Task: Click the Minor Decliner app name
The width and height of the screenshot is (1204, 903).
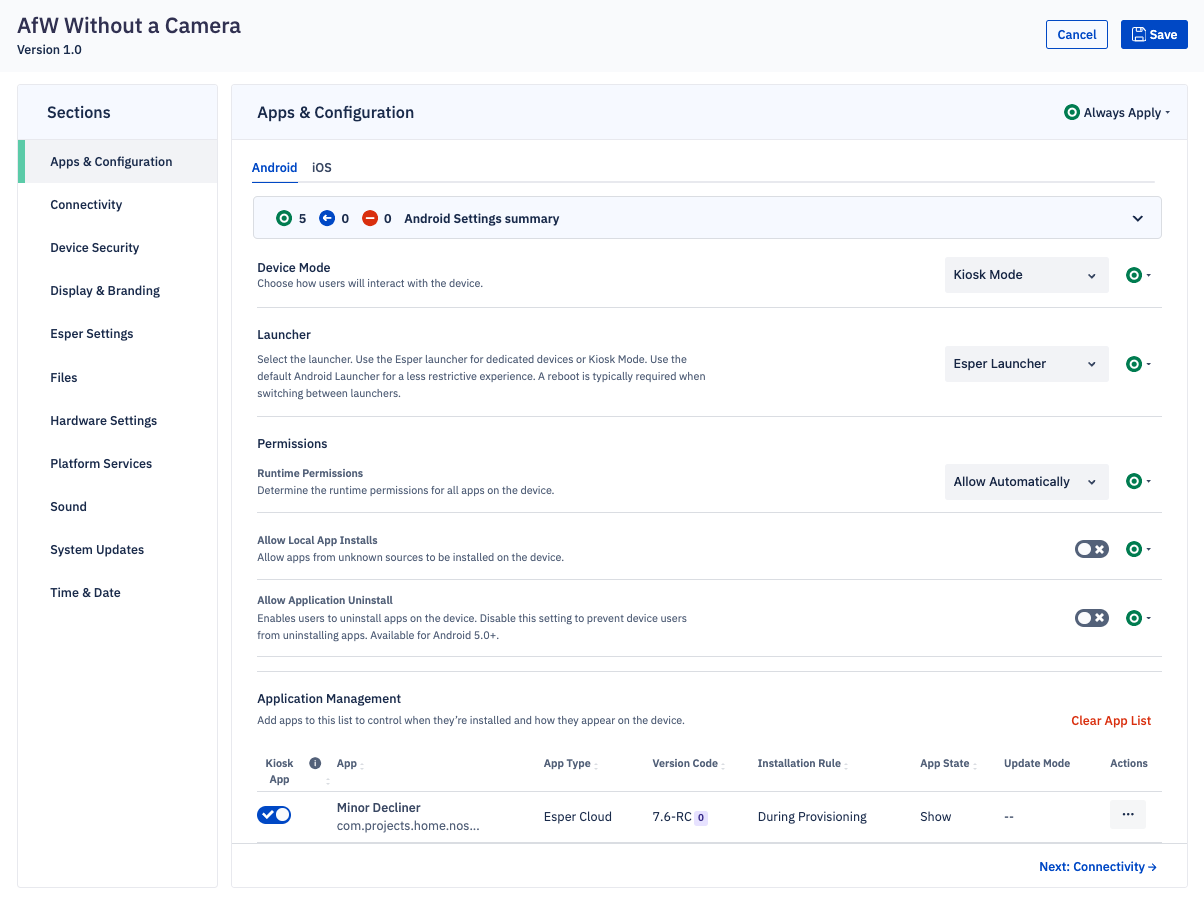Action: tap(379, 808)
